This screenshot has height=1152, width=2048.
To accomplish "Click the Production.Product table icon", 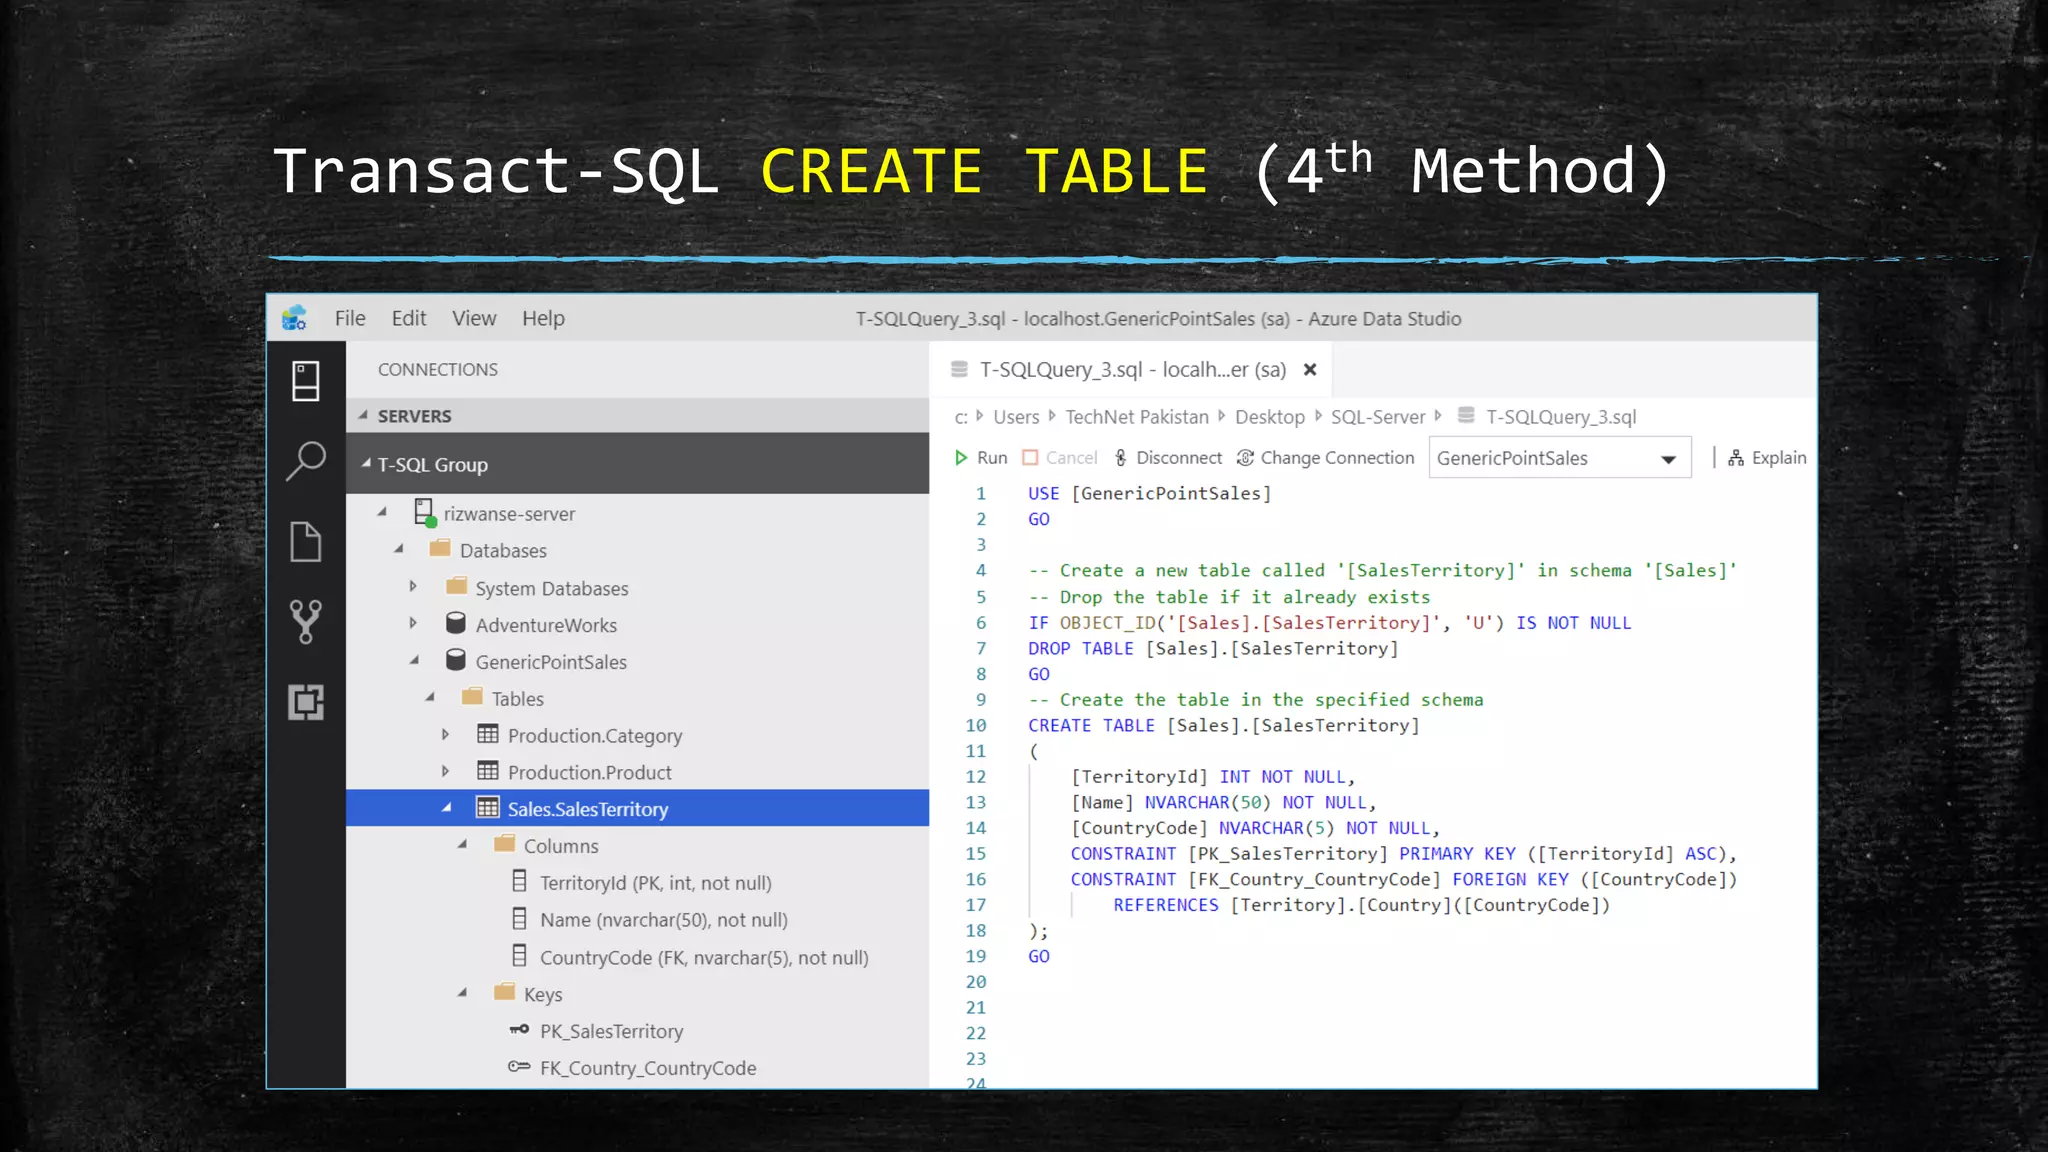I will coord(488,771).
